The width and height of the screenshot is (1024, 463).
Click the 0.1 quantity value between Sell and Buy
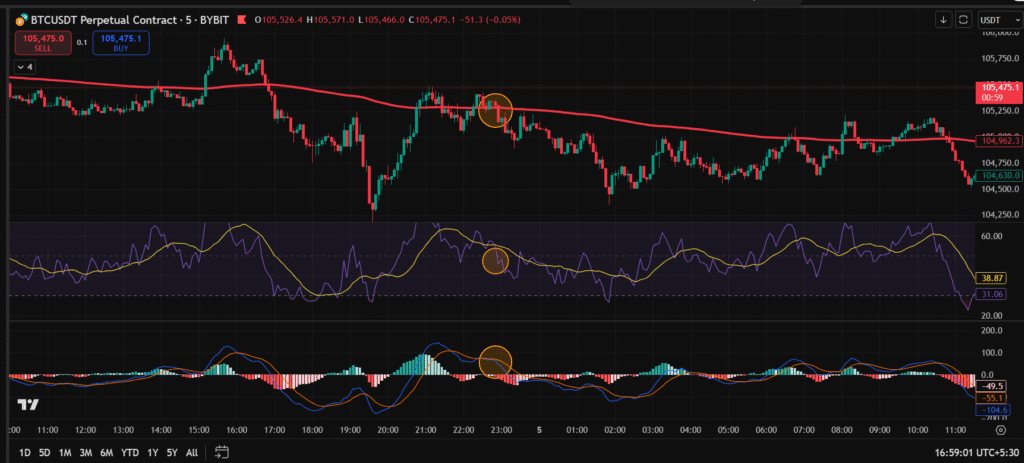coord(82,42)
